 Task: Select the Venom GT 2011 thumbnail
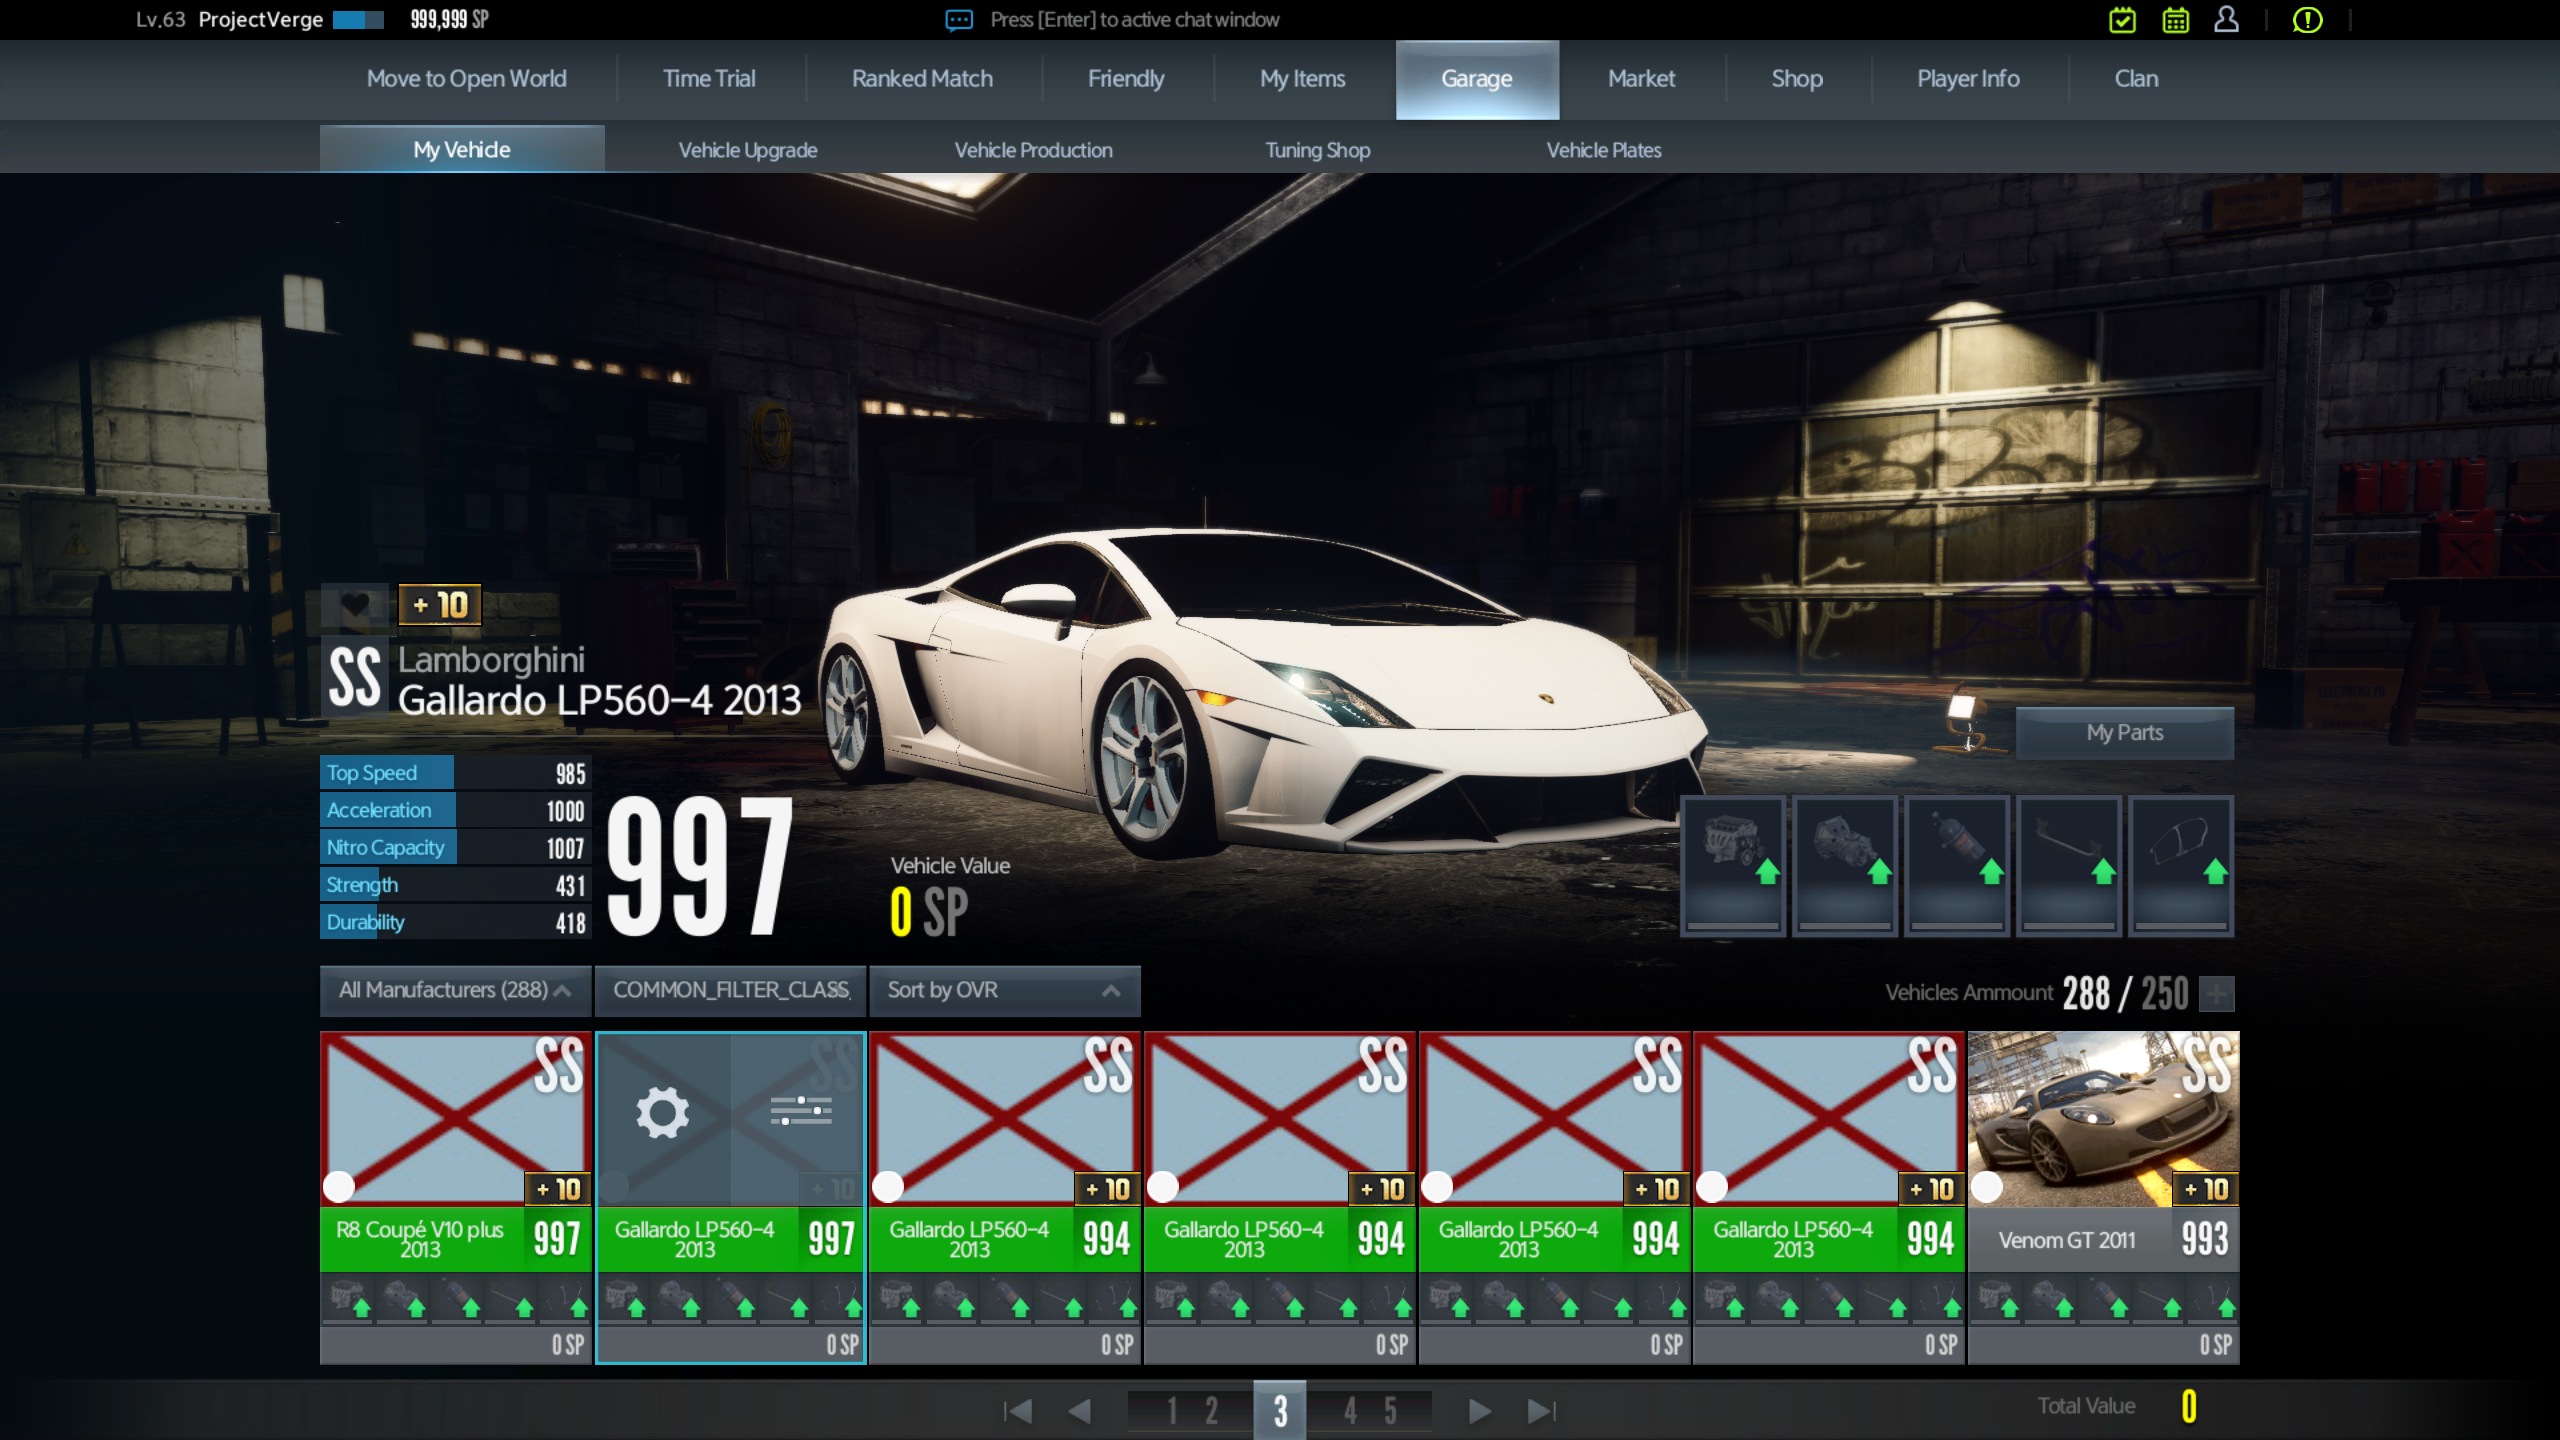coord(2104,1119)
